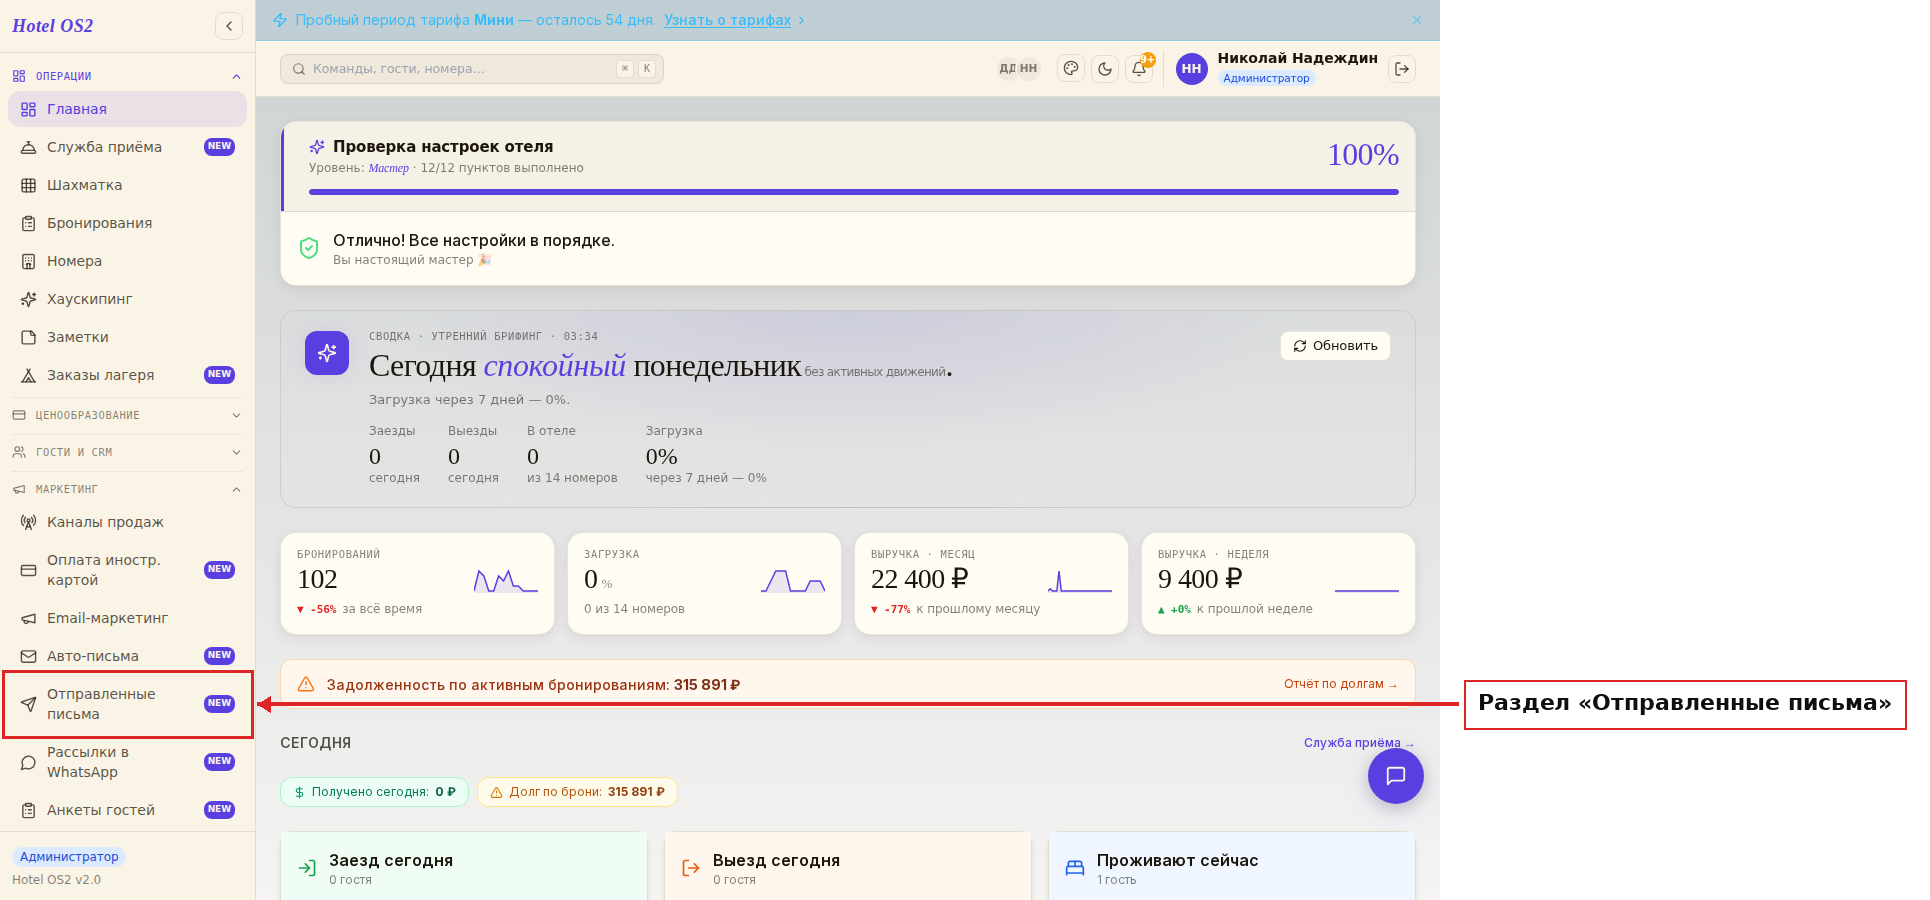Click the Заезд сегодня arrow icon
This screenshot has width=1930, height=900.
(307, 868)
